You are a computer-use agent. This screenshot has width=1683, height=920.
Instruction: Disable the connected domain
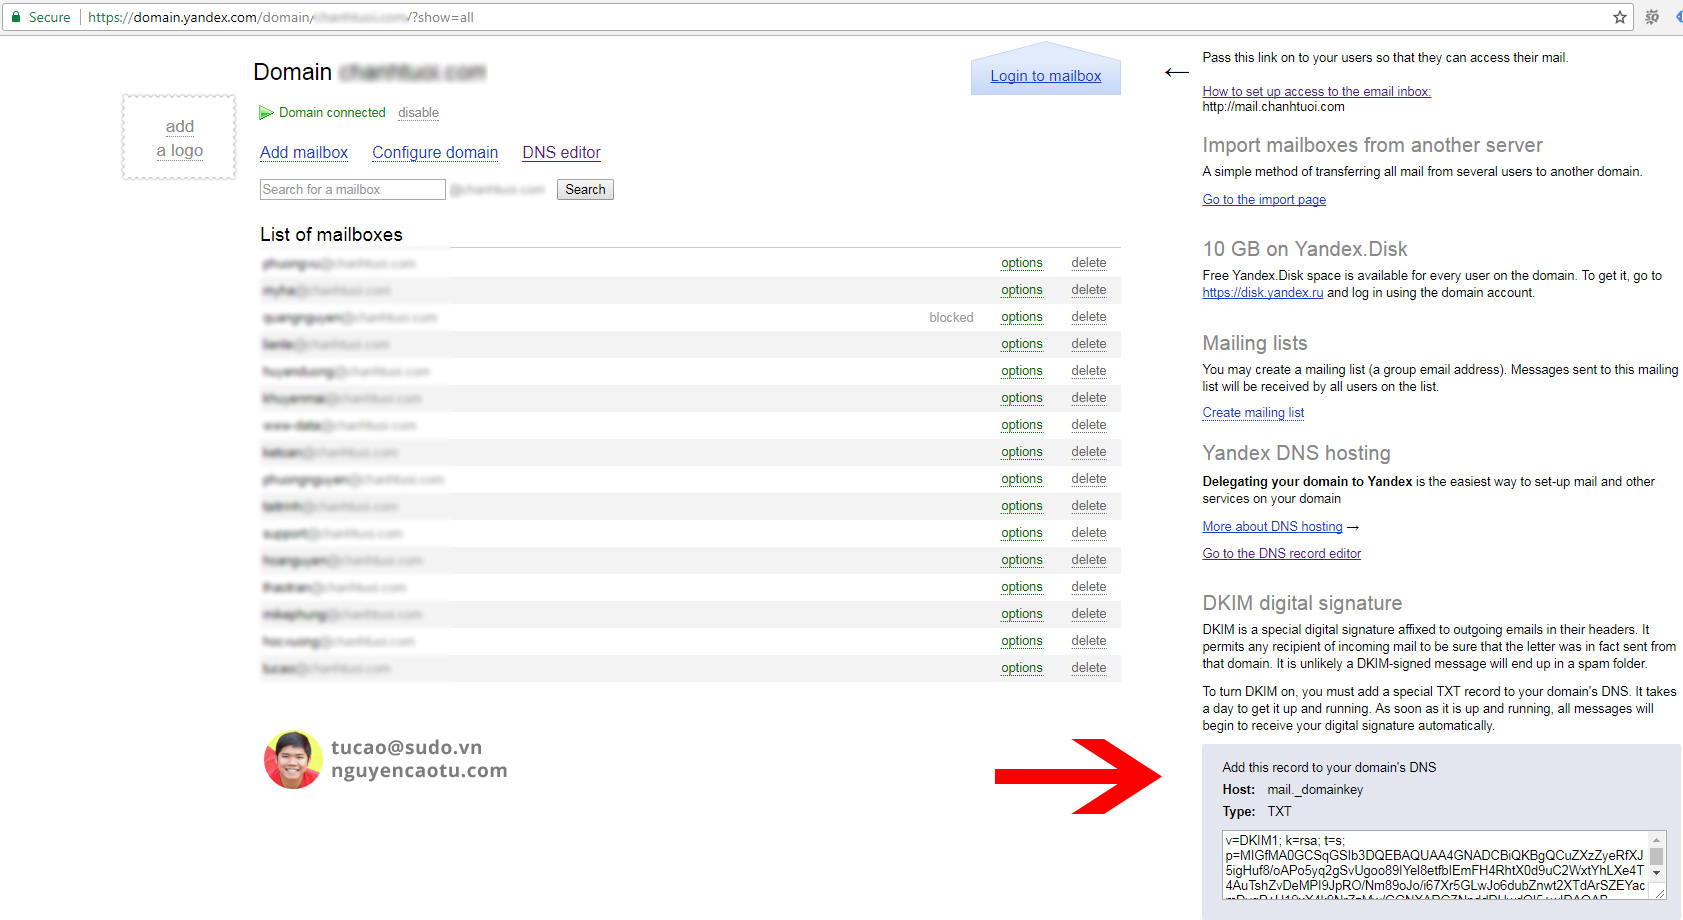click(418, 113)
